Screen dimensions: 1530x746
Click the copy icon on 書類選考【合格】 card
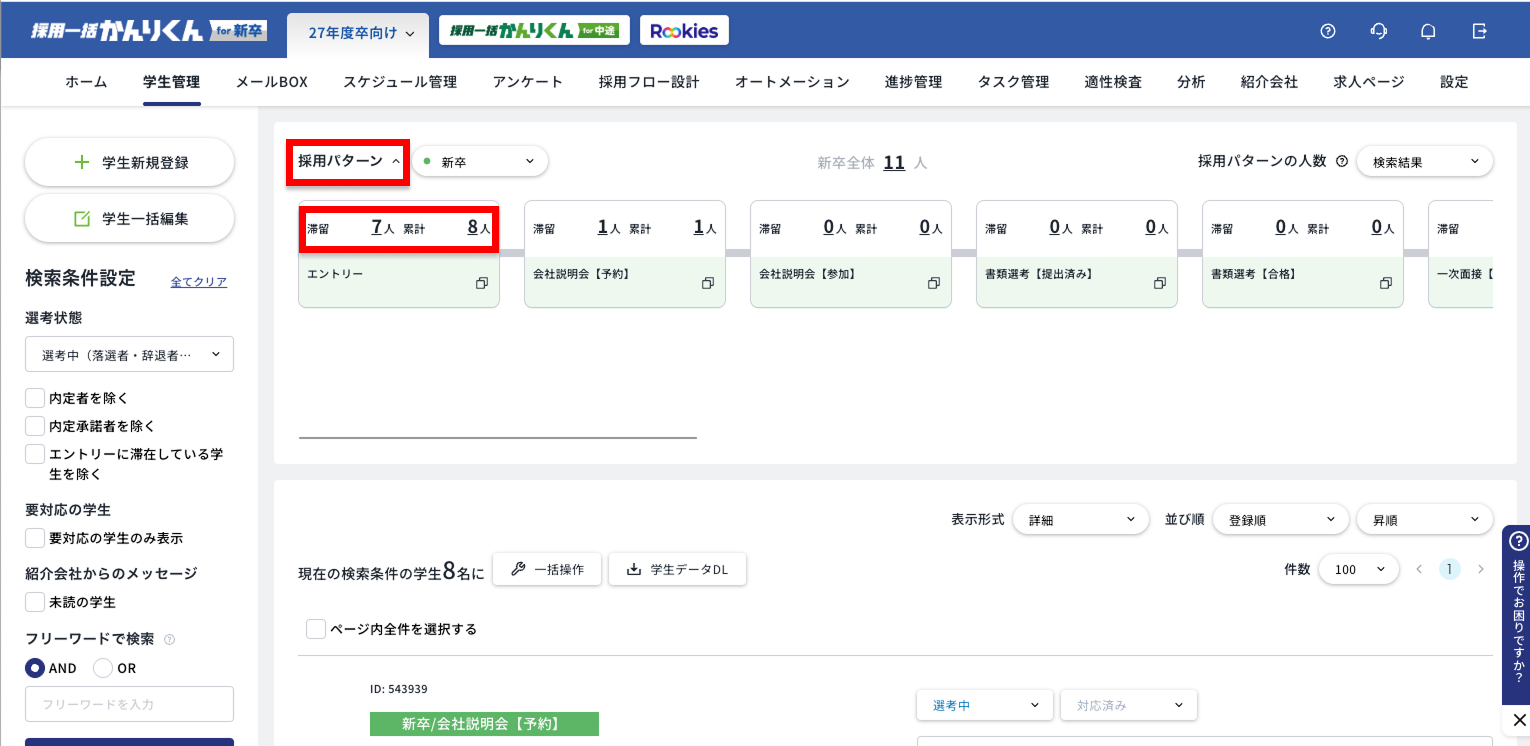coord(1386,283)
